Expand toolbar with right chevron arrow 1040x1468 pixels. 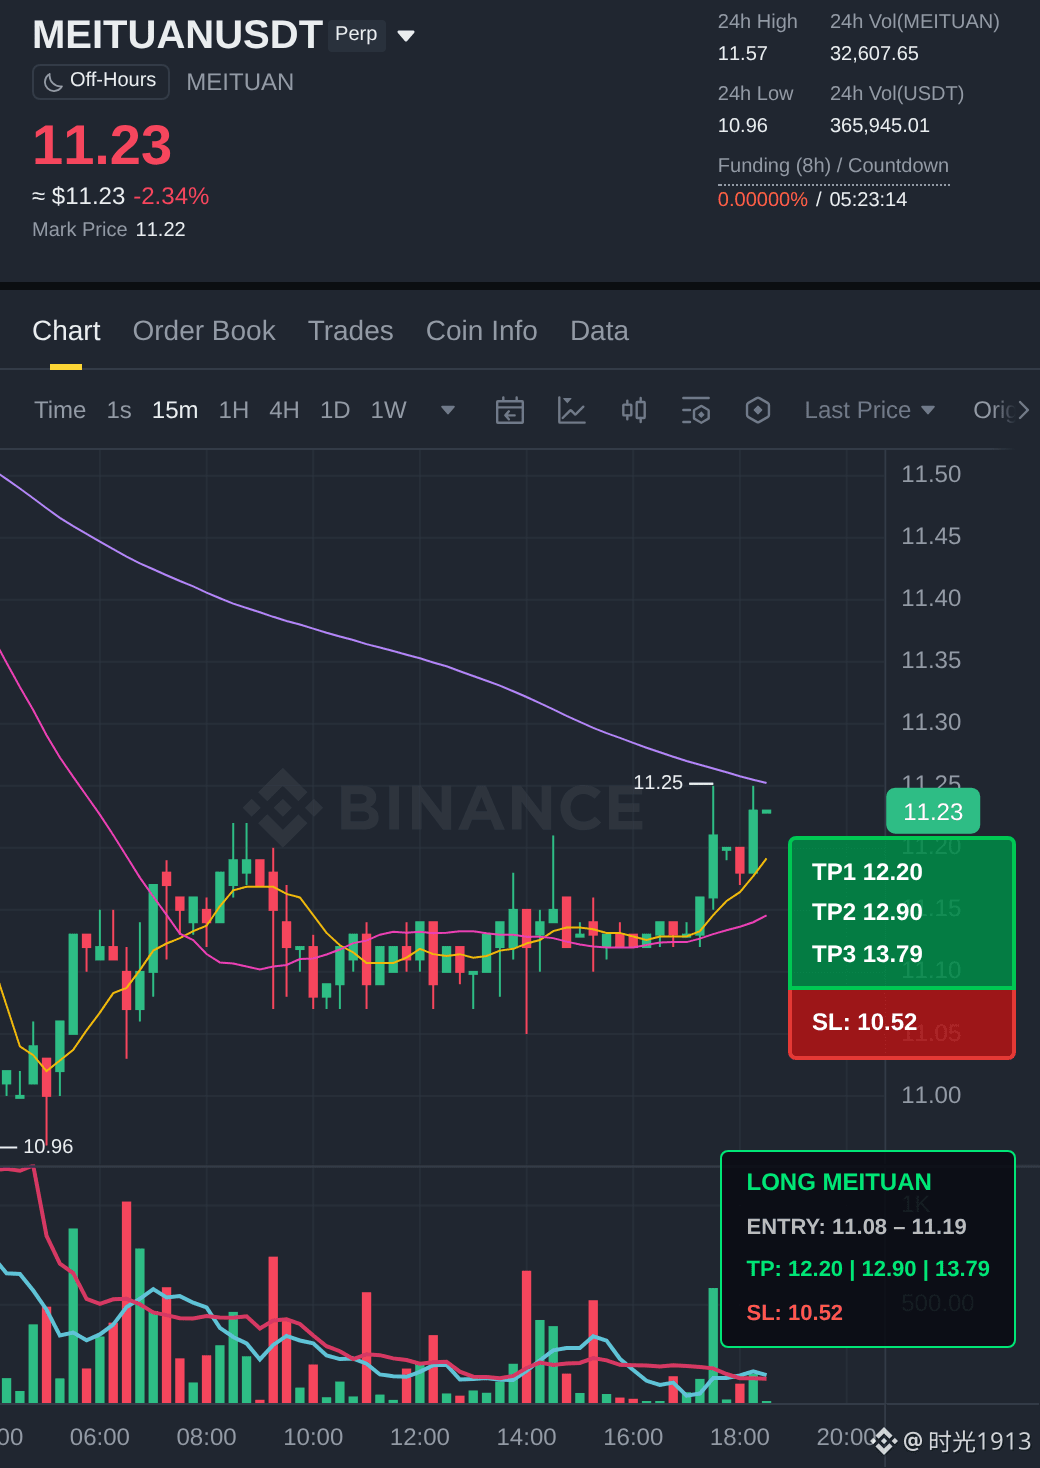[1024, 410]
